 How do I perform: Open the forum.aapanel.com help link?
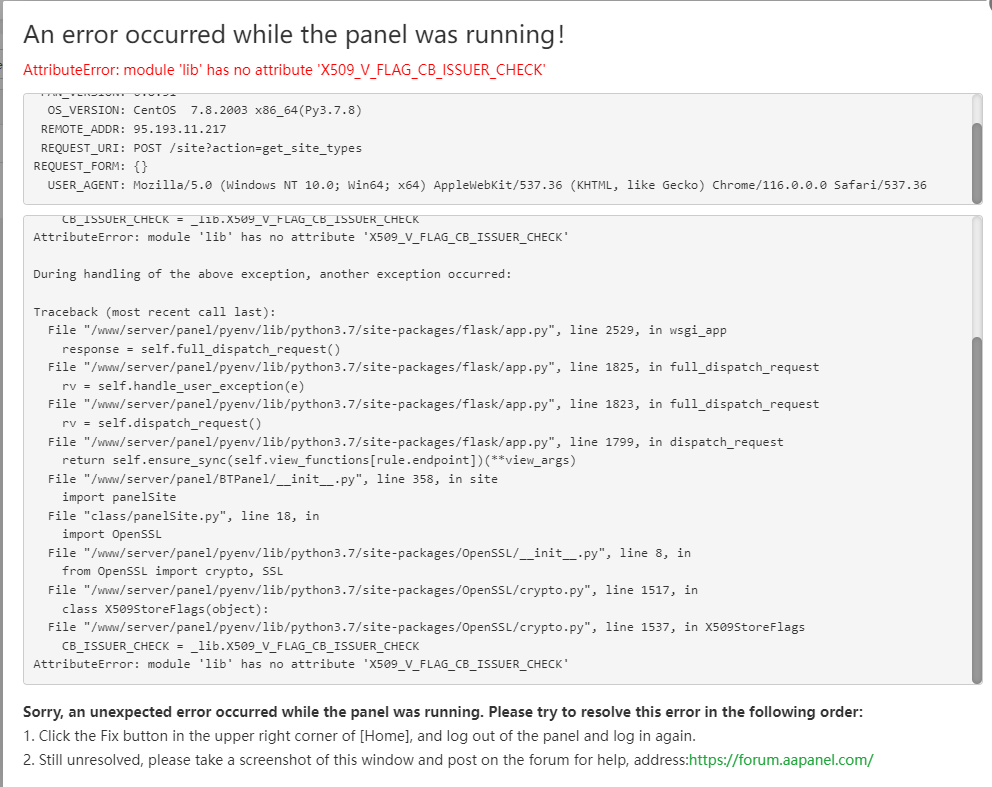[780, 760]
